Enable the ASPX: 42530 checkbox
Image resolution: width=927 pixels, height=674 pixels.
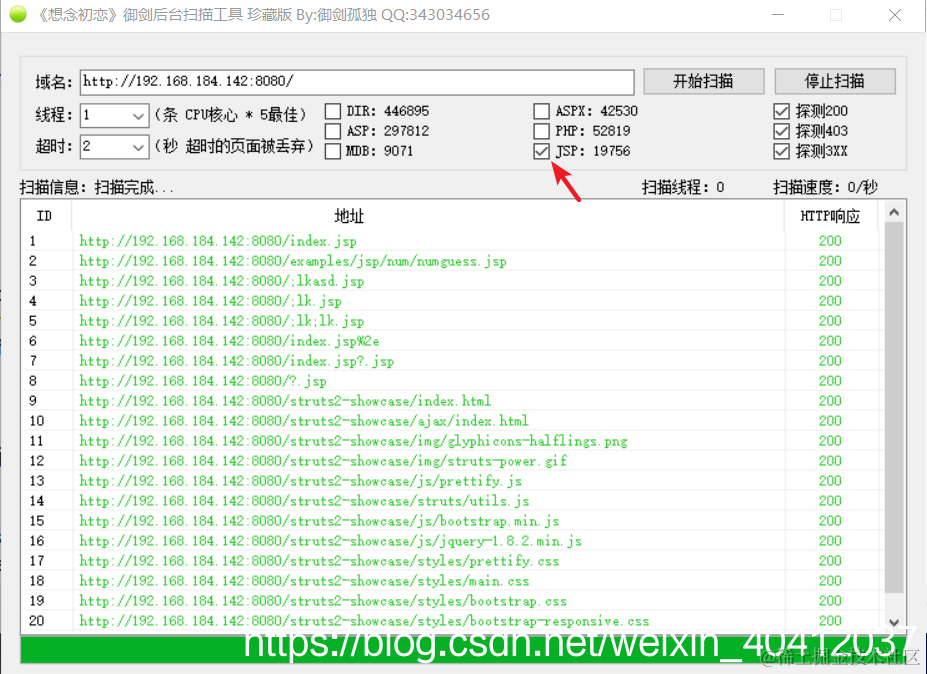(542, 111)
